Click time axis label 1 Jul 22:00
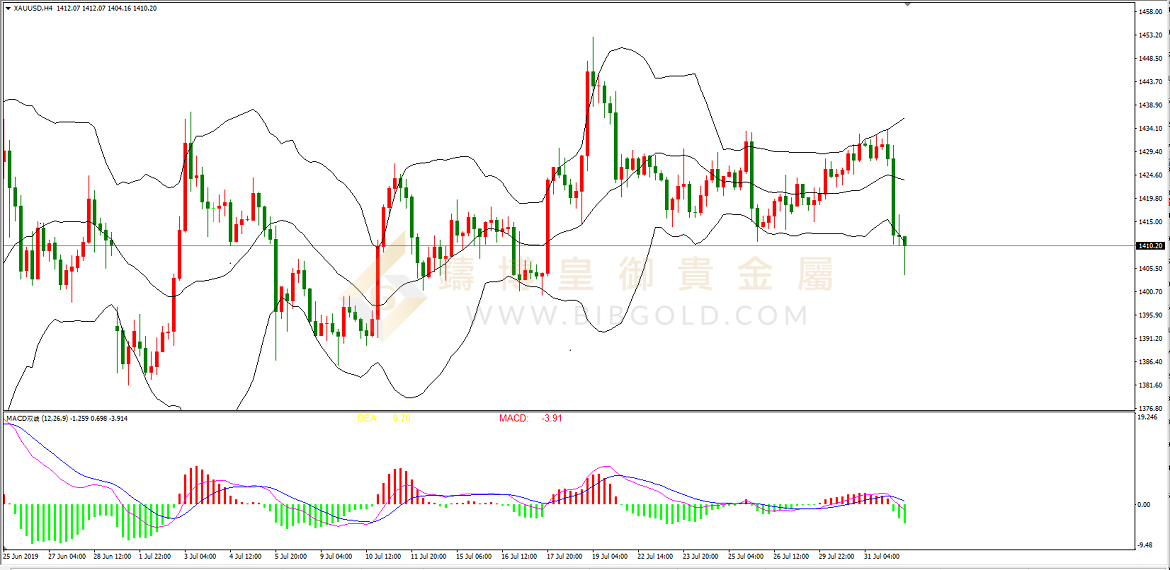The width and height of the screenshot is (1170, 570). 156,556
